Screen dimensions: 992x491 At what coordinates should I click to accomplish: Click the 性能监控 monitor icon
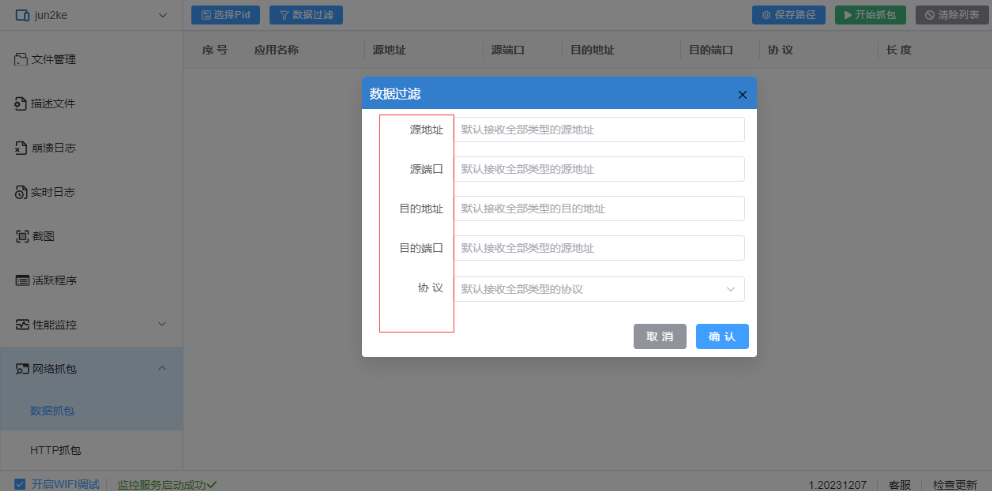22,325
